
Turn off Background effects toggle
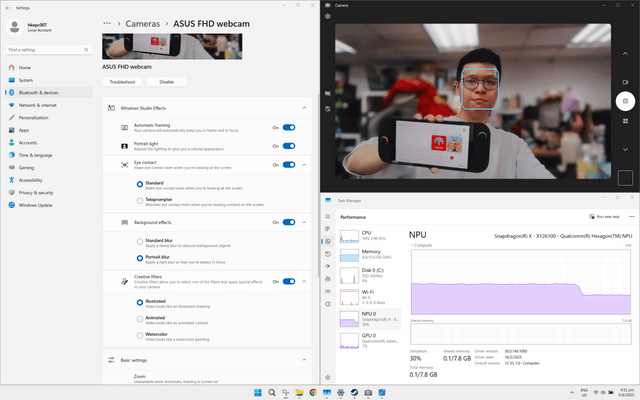(x=289, y=222)
